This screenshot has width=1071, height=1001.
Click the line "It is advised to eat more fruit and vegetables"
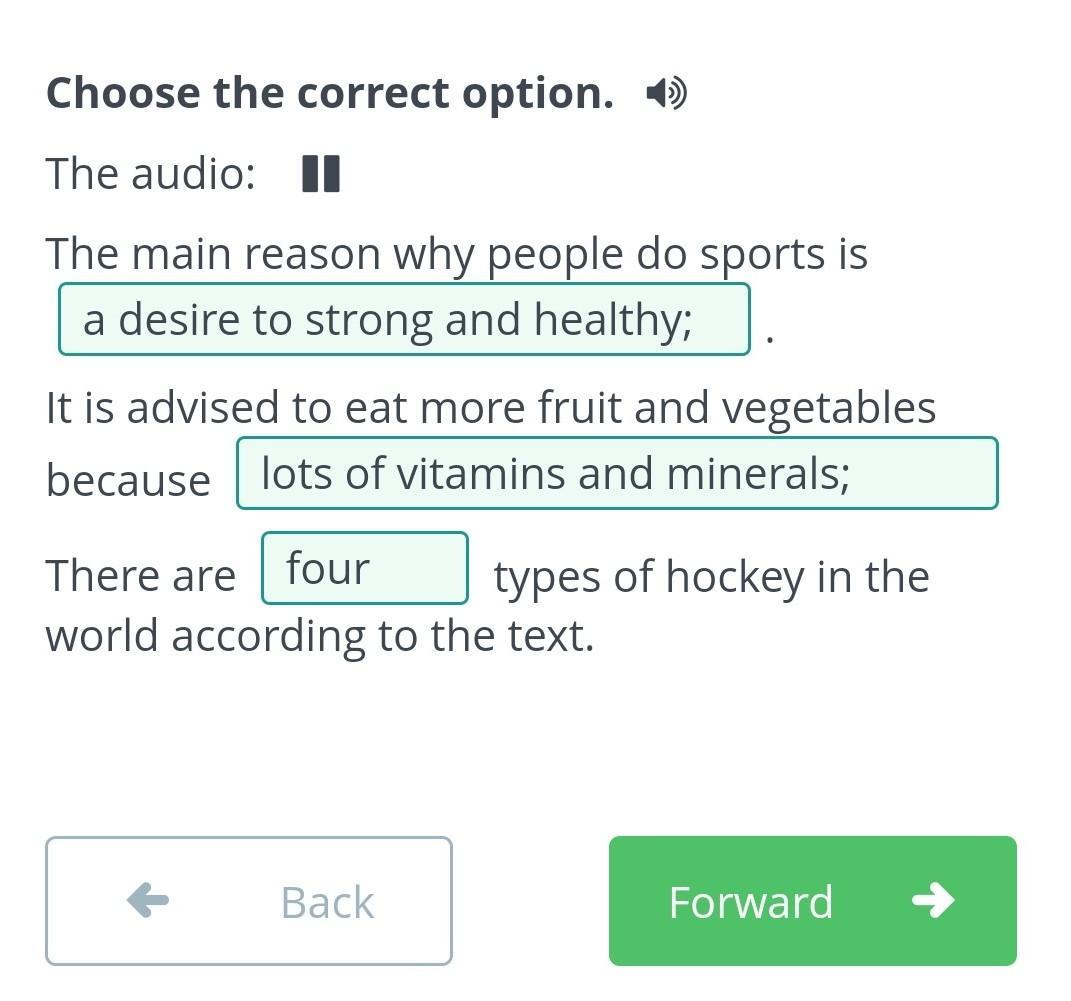(491, 408)
